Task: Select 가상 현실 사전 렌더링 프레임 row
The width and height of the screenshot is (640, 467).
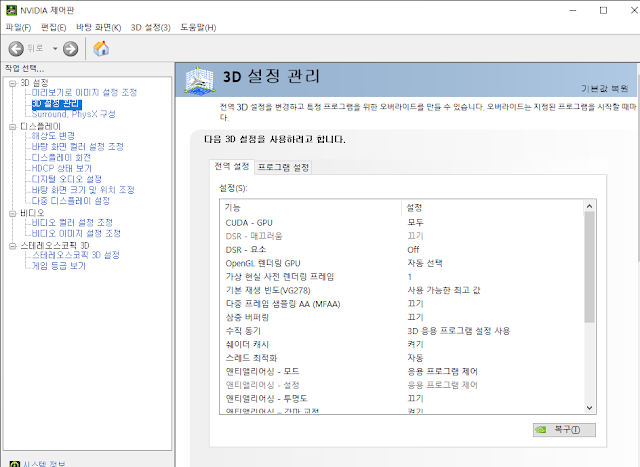Action: (402, 277)
